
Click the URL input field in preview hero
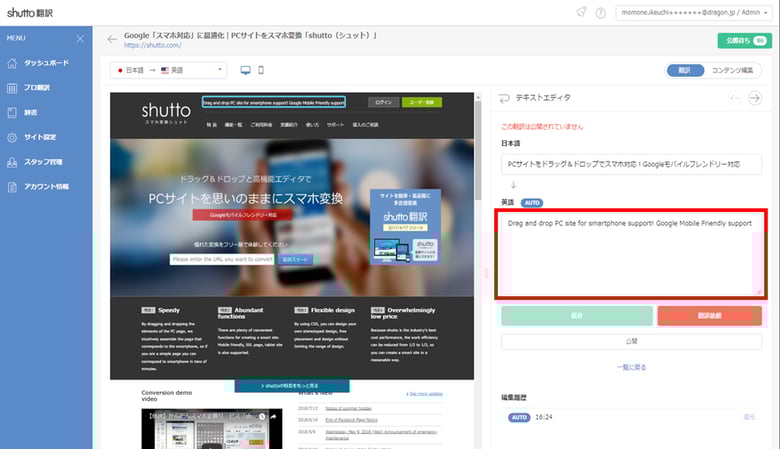222,260
